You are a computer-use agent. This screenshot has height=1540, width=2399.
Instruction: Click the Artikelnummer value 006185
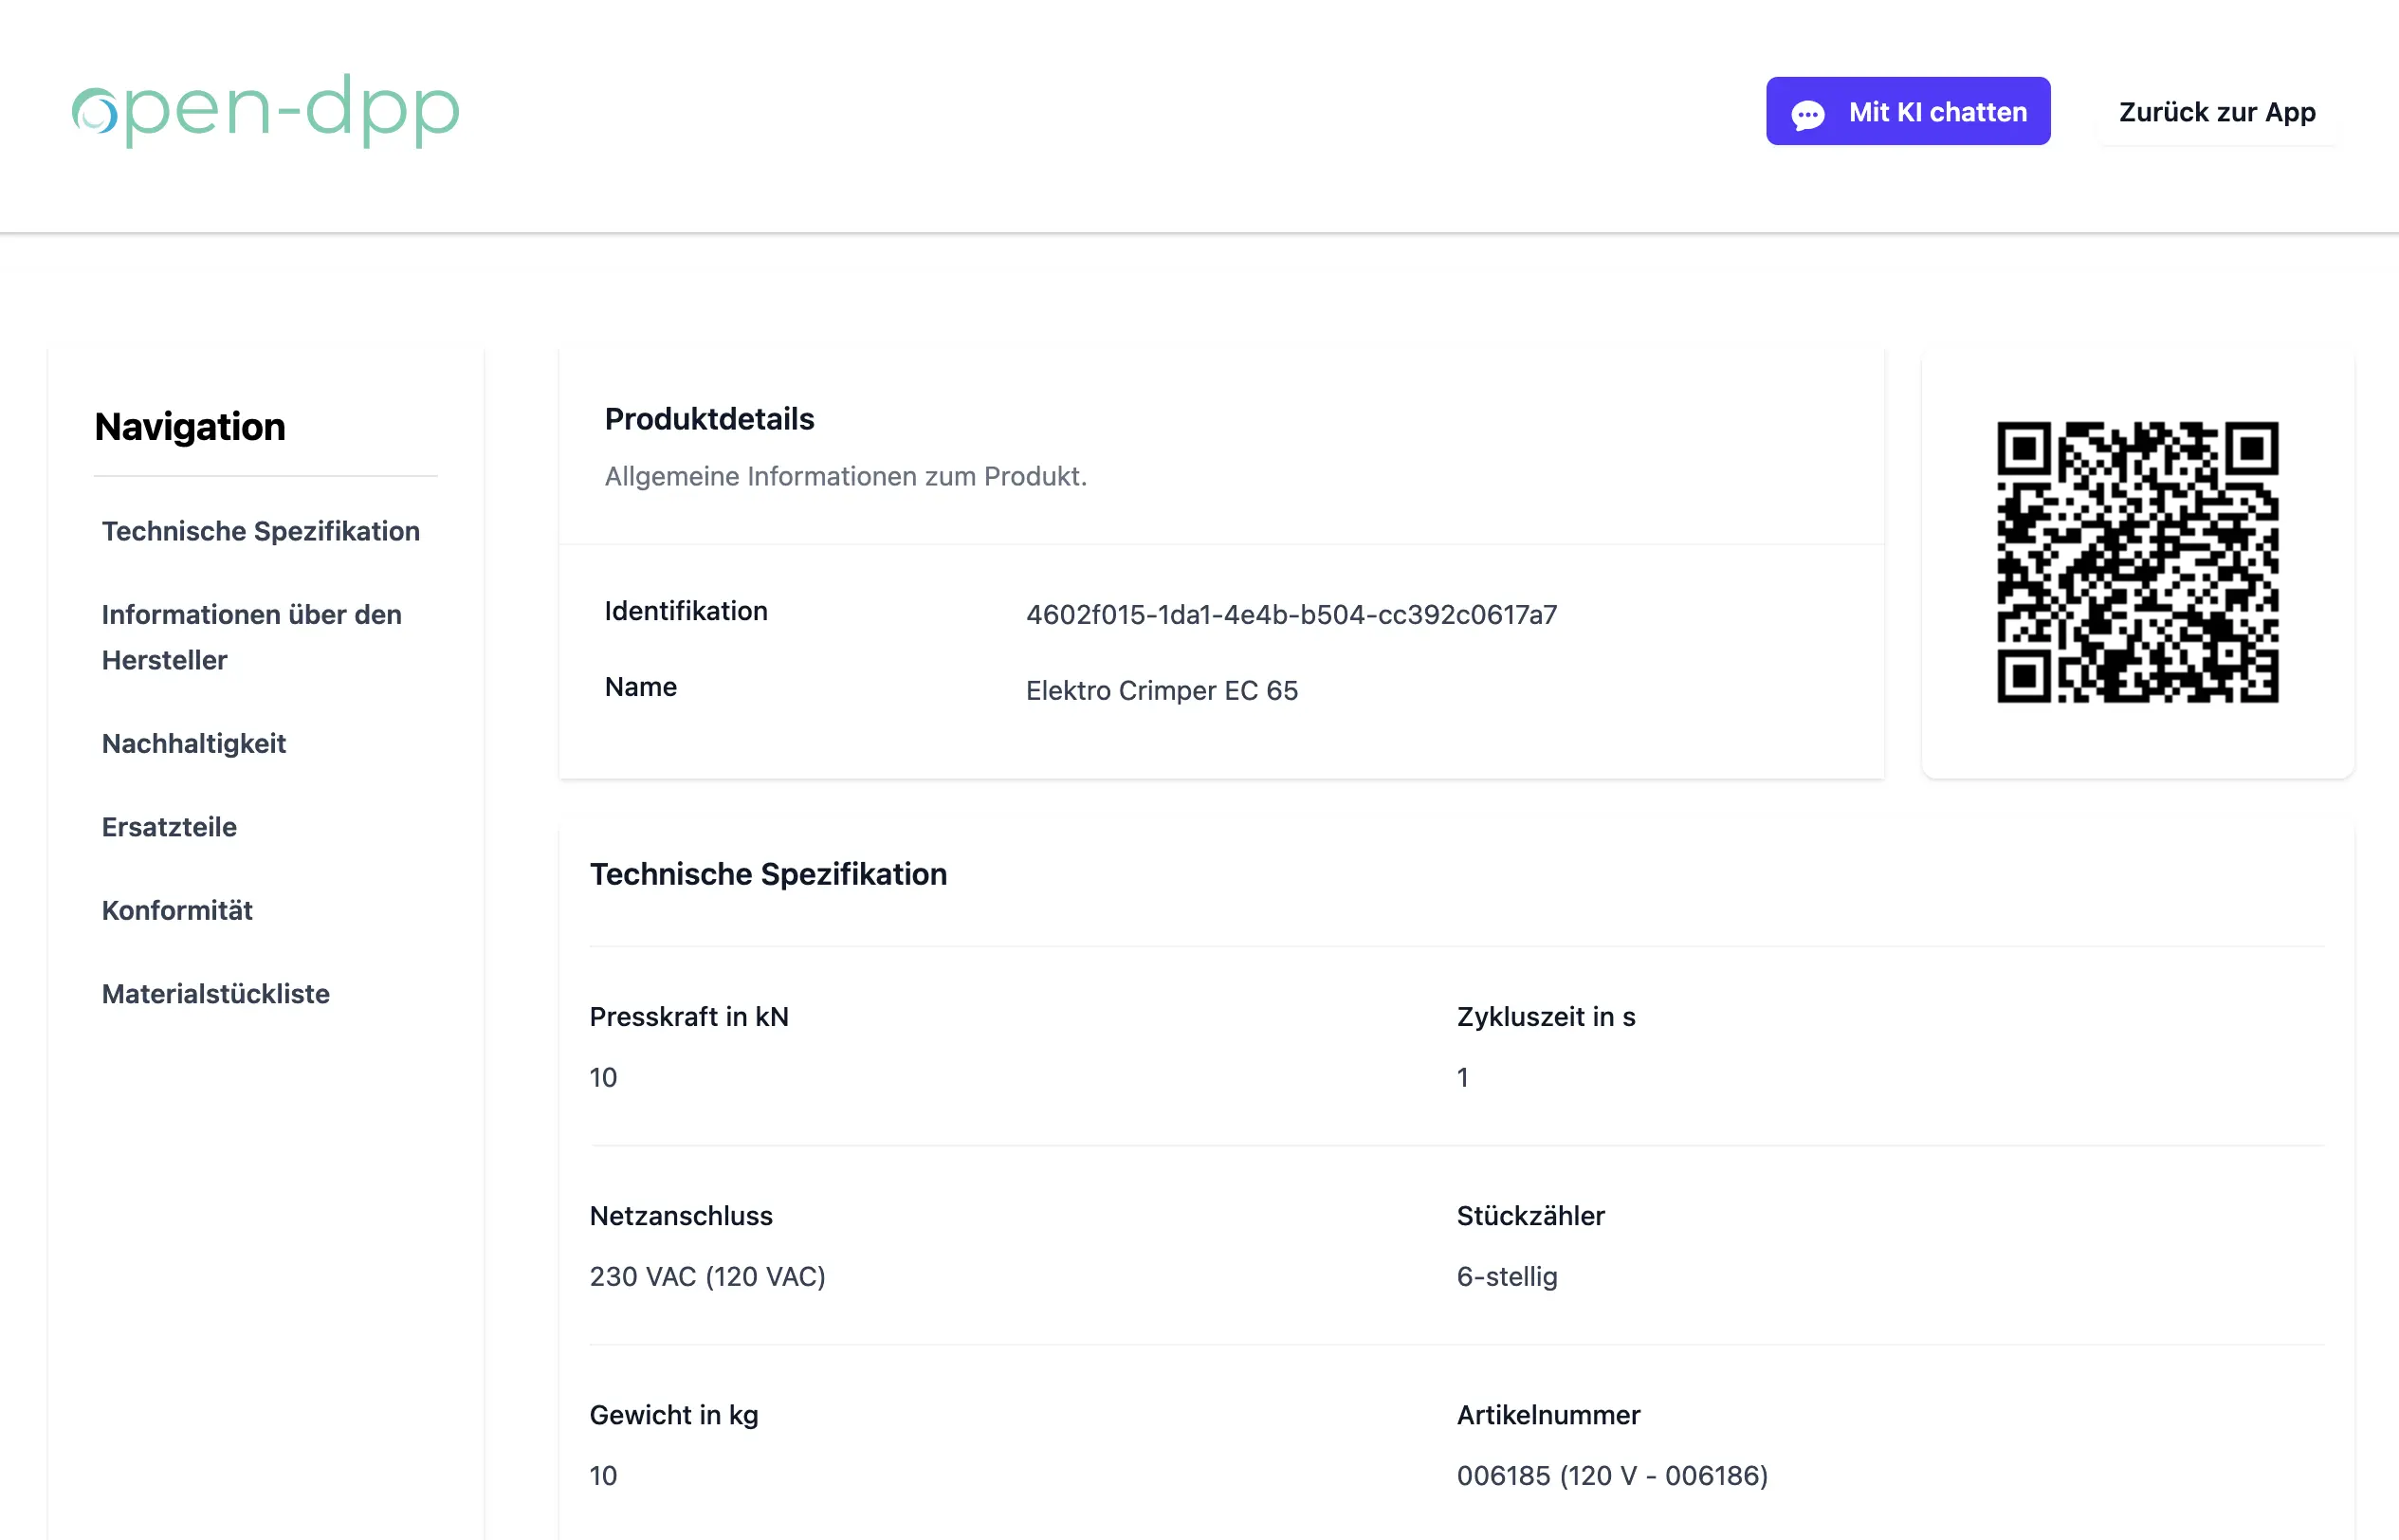point(1611,1475)
